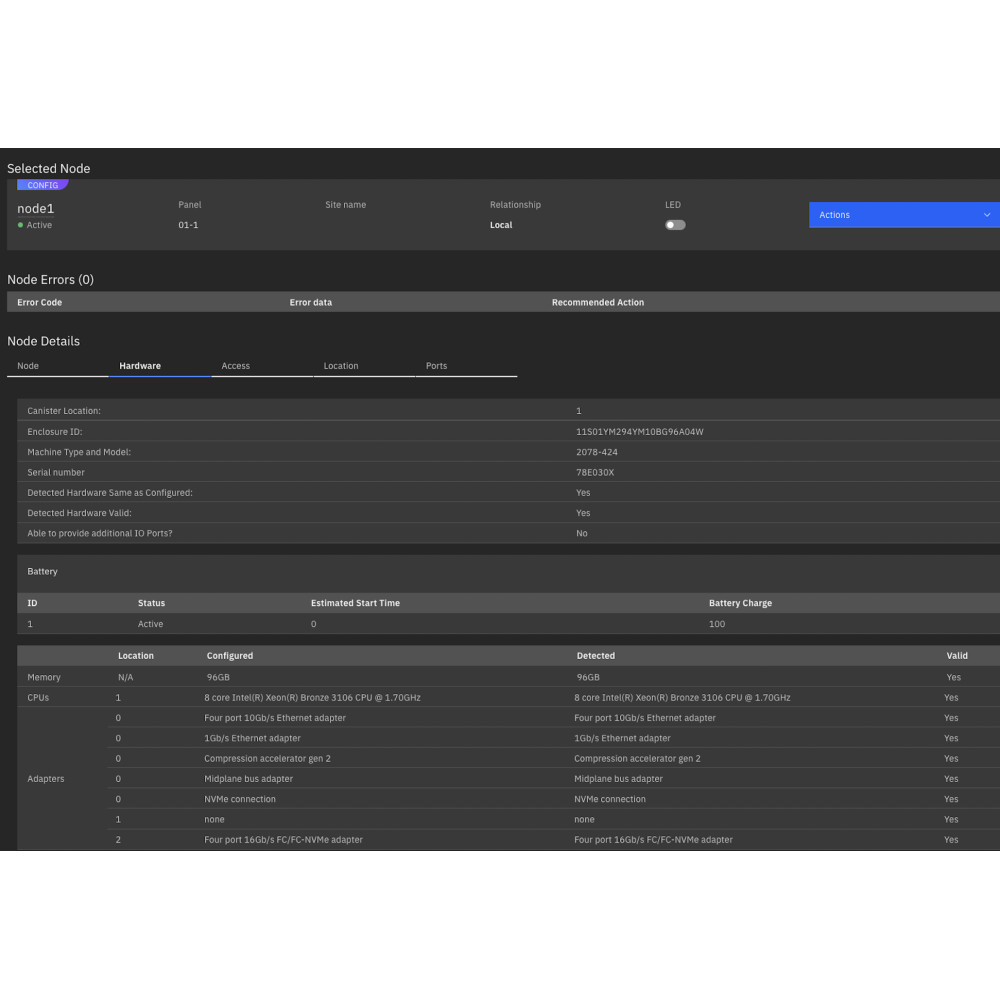This screenshot has width=1000, height=1000.
Task: Click the CONFIG badge on node1
Action: [42, 185]
